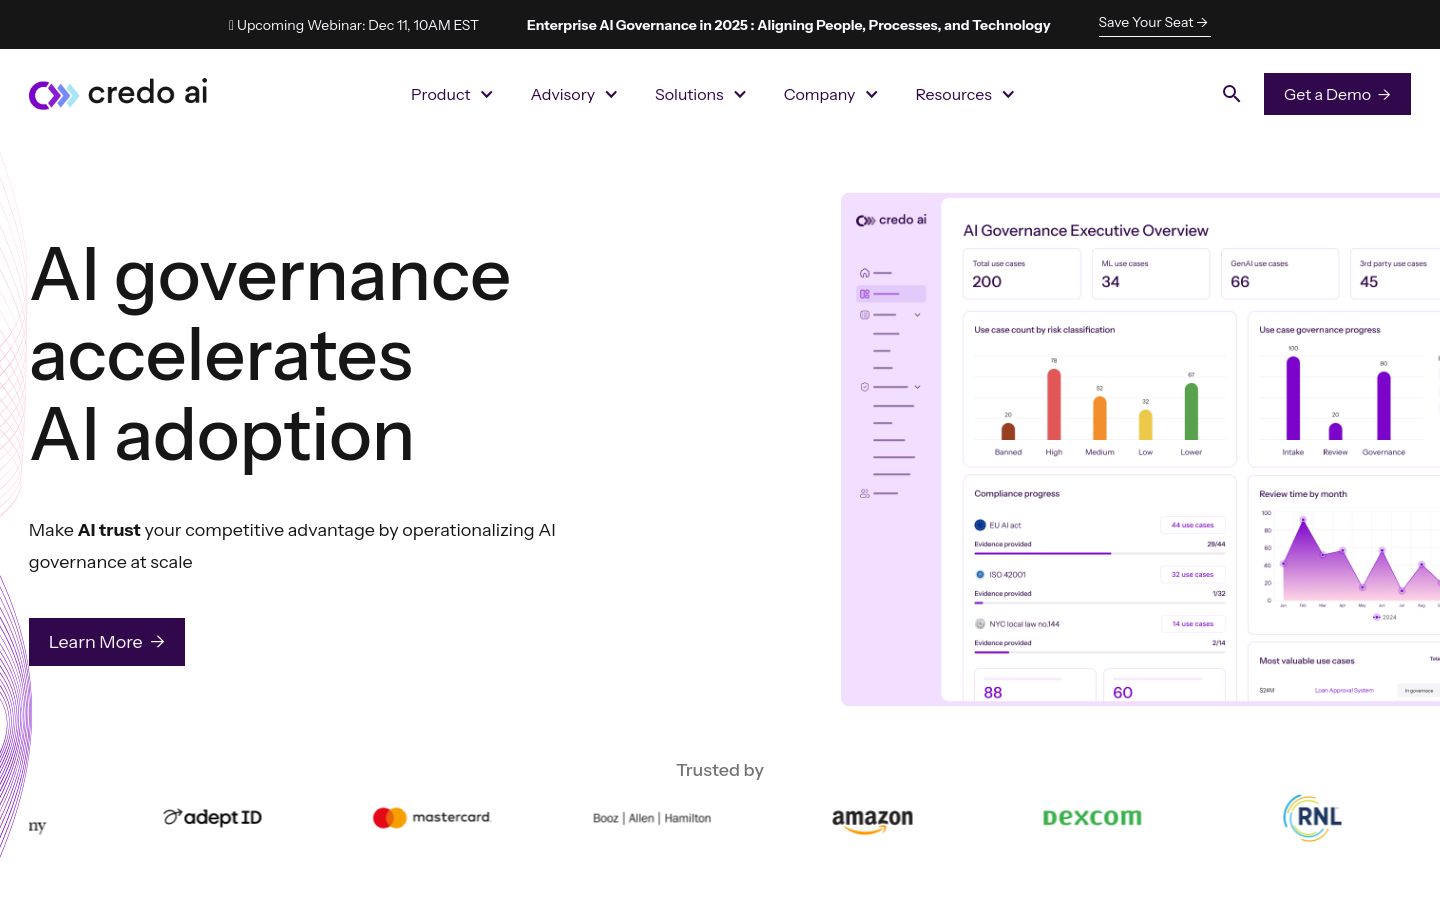Image resolution: width=1440 pixels, height=900 pixels.
Task: Click the adept ID logo
Action: (x=212, y=817)
